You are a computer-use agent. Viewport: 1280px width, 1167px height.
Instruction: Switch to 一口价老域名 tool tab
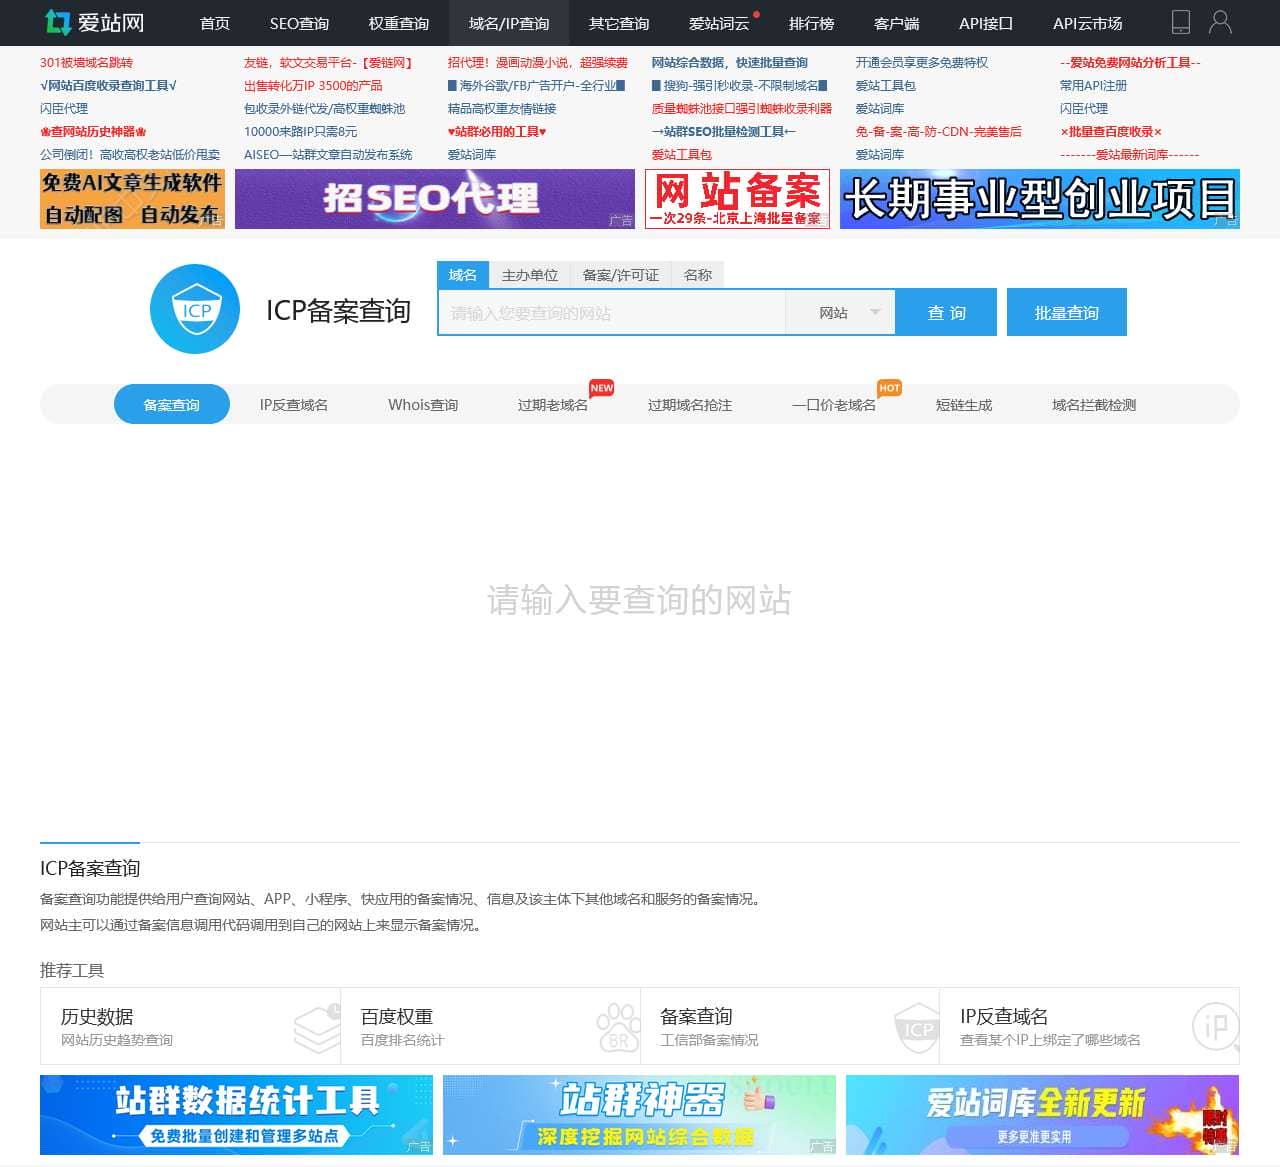point(833,404)
